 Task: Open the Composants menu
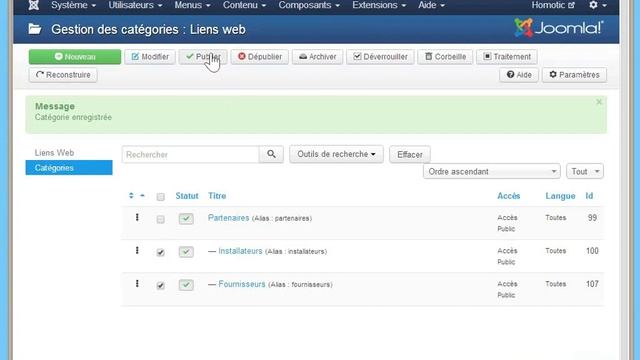[x=309, y=5]
